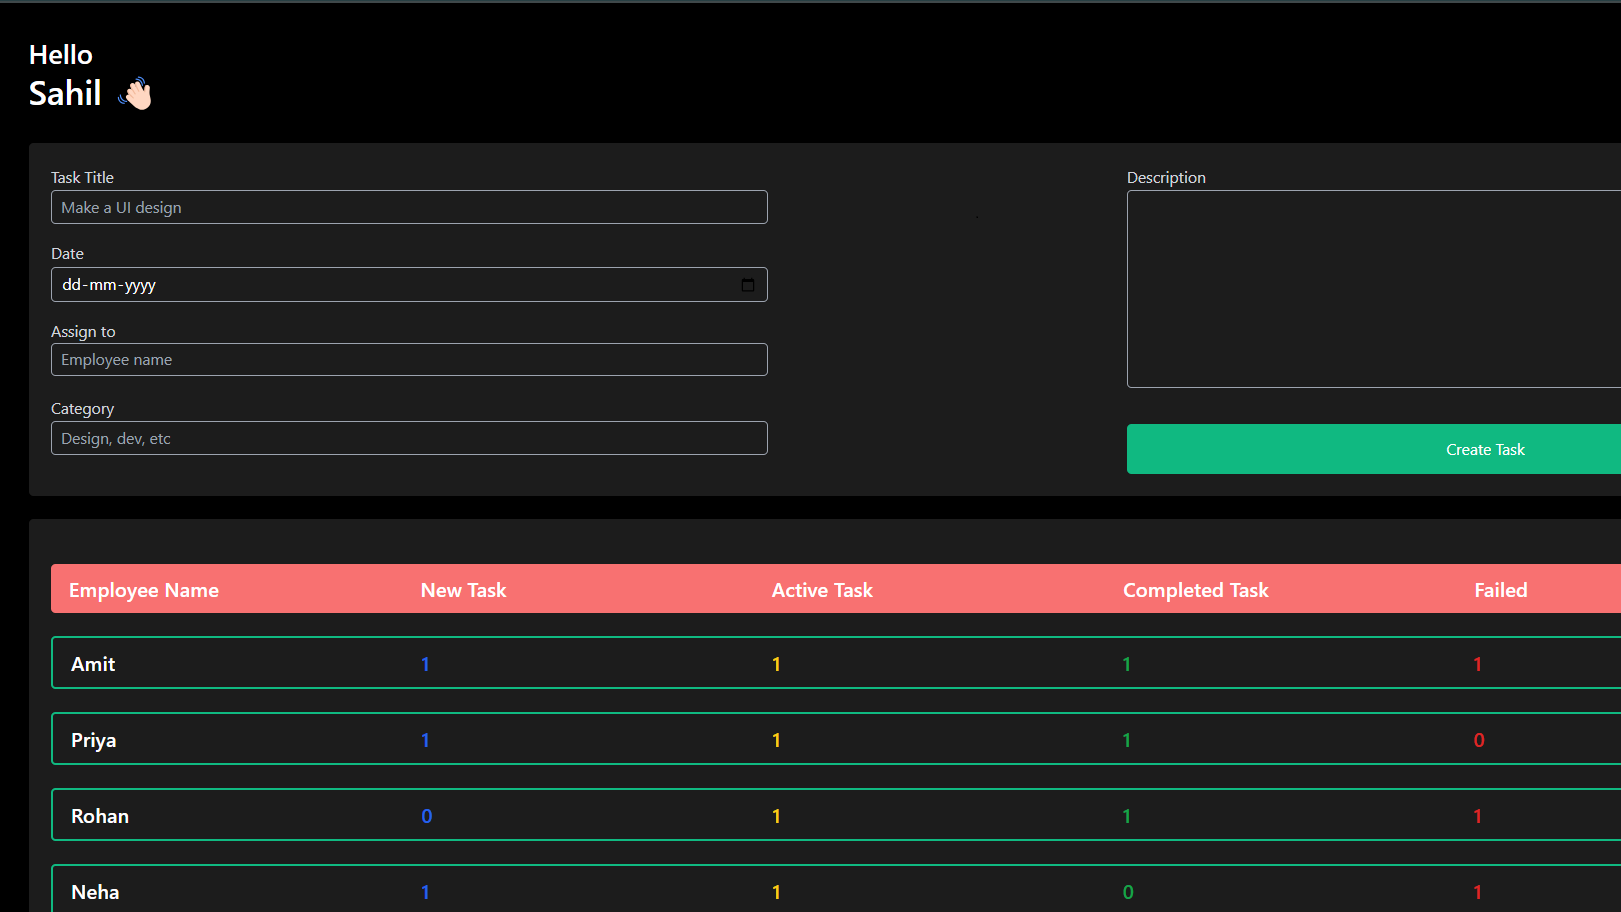Click into the Category input box
1621x912 pixels.
click(x=409, y=438)
